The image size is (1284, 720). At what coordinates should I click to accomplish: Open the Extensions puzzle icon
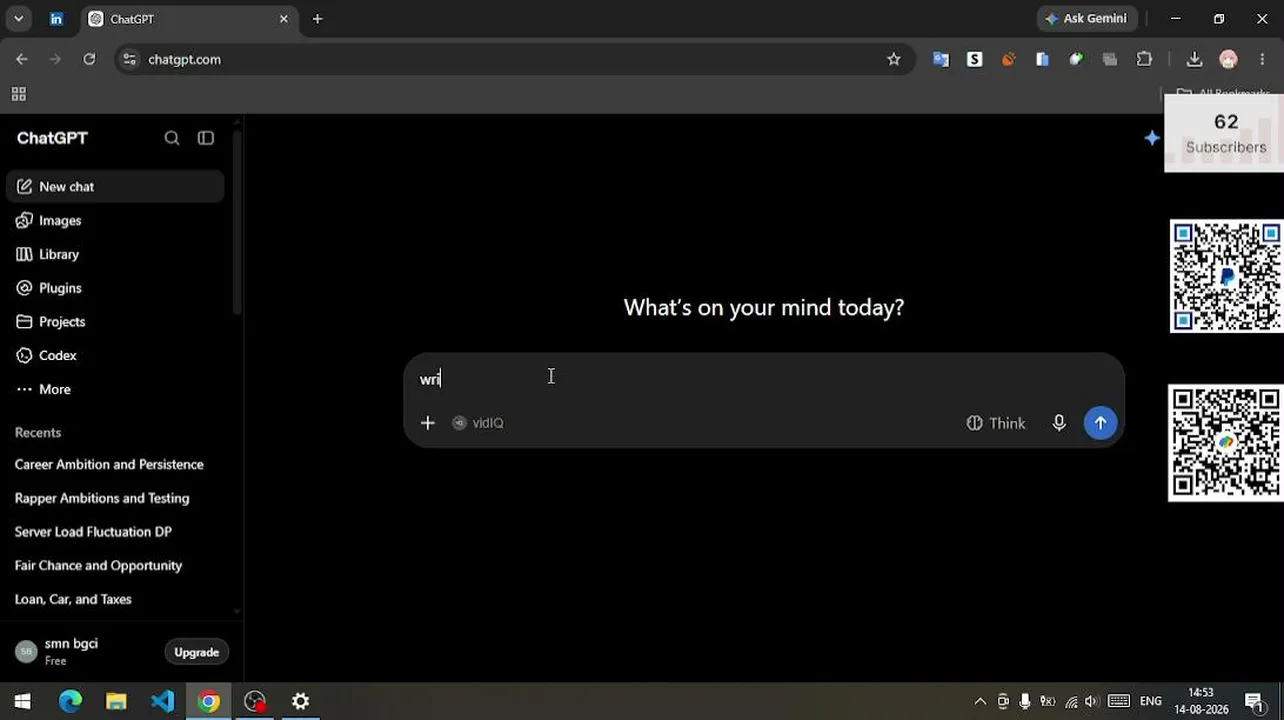[1145, 59]
